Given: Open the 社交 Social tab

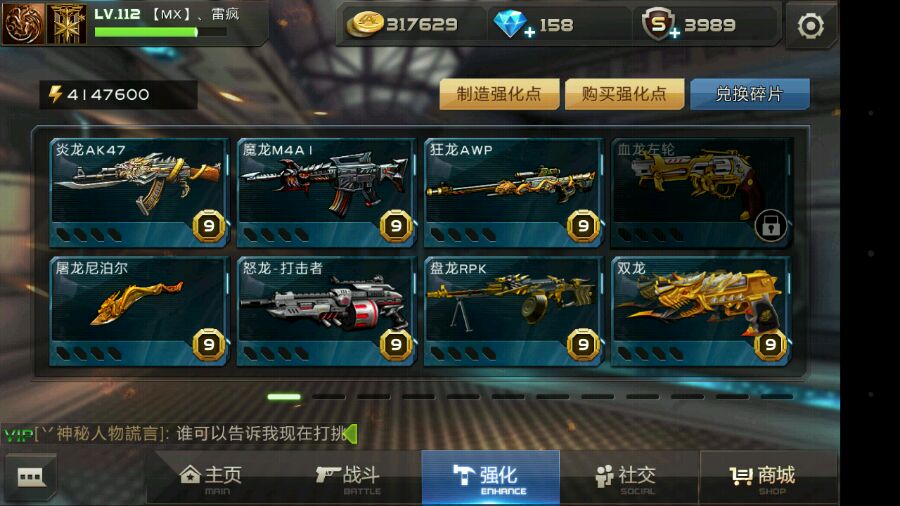Looking at the screenshot, I should 627,478.
